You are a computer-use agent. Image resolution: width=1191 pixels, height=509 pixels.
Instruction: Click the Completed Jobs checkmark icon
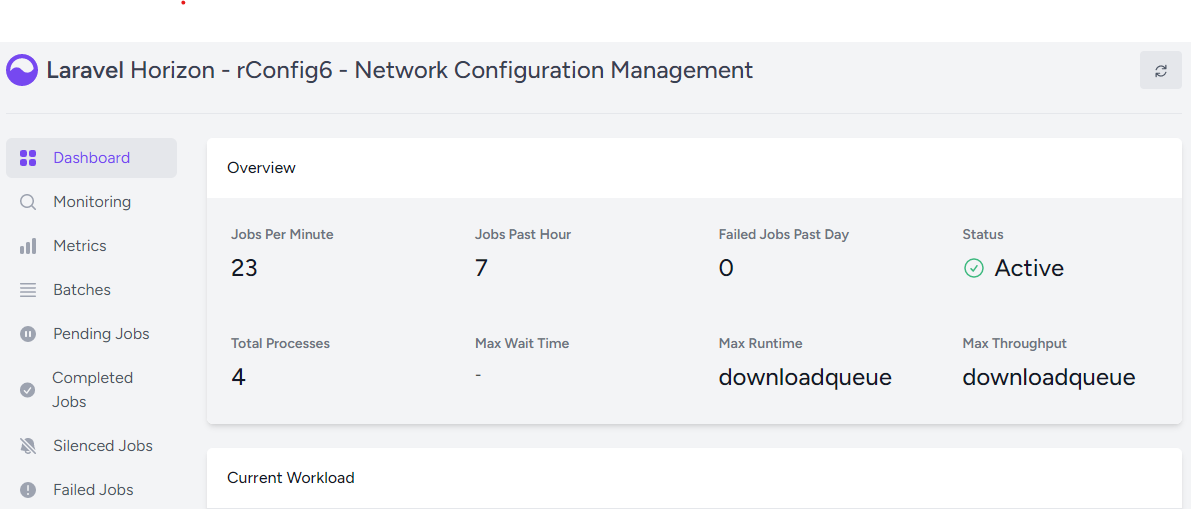(x=27, y=390)
